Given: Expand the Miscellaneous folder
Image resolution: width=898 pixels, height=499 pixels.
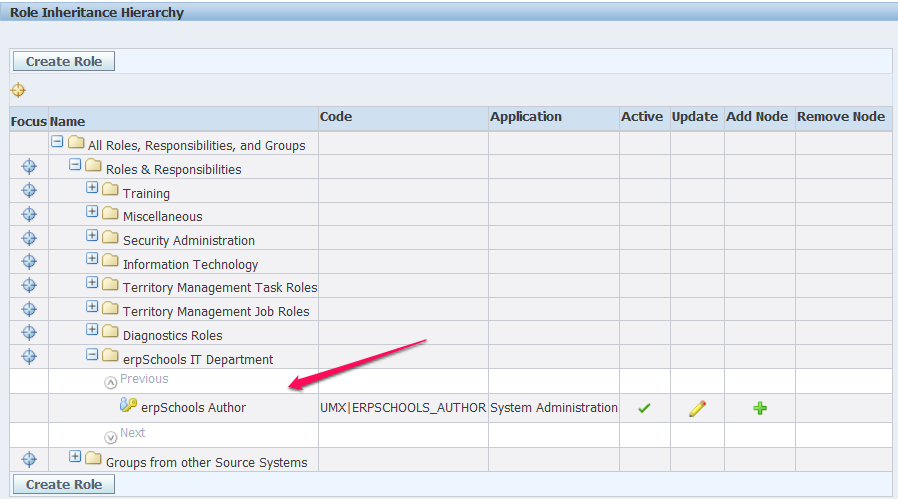Looking at the screenshot, I should [92, 211].
